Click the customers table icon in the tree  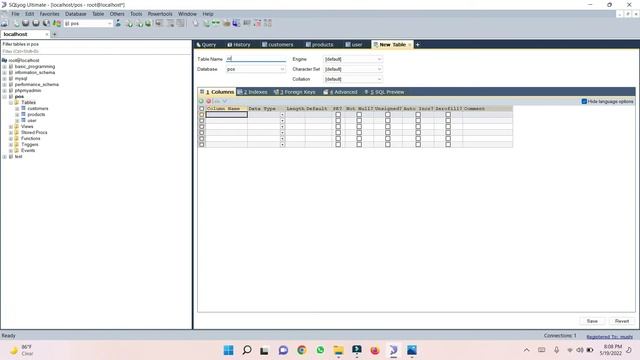point(23,108)
